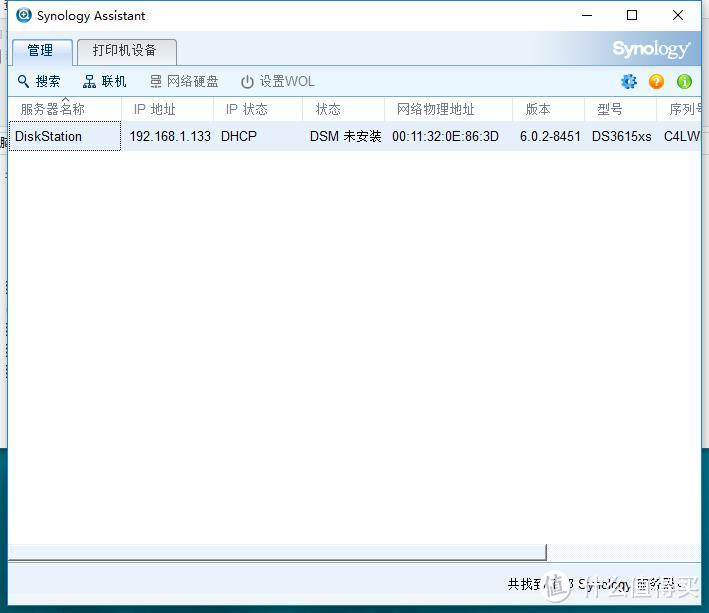Close the Synology Assistant window
The height and width of the screenshot is (613, 709).
tap(677, 15)
